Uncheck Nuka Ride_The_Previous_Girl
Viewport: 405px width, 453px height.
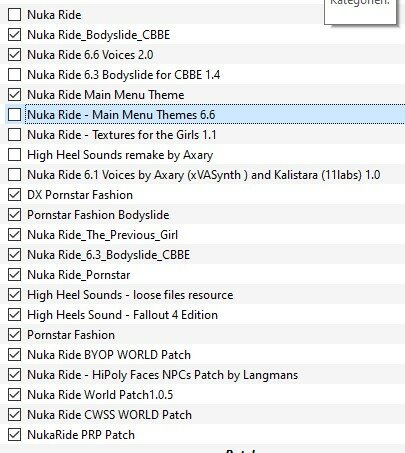point(14,235)
